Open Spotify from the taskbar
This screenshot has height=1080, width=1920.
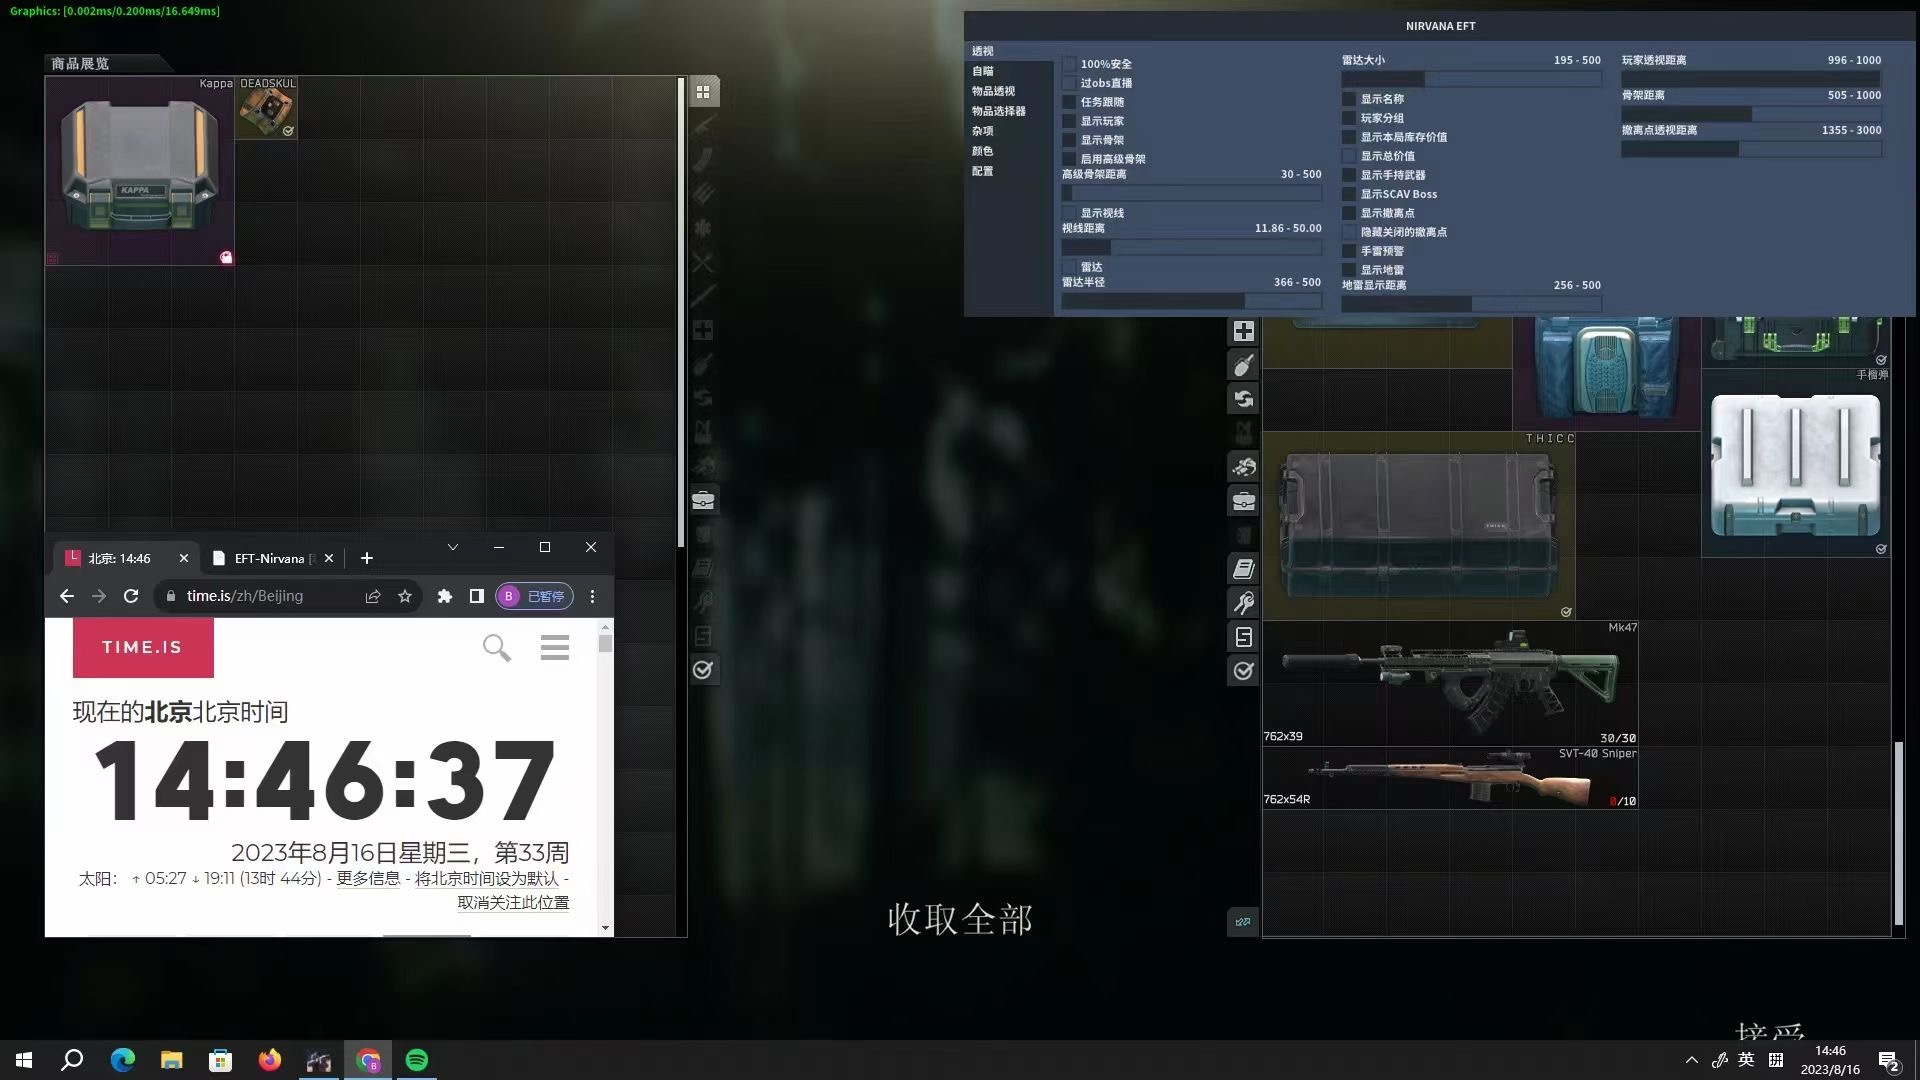tap(417, 1060)
